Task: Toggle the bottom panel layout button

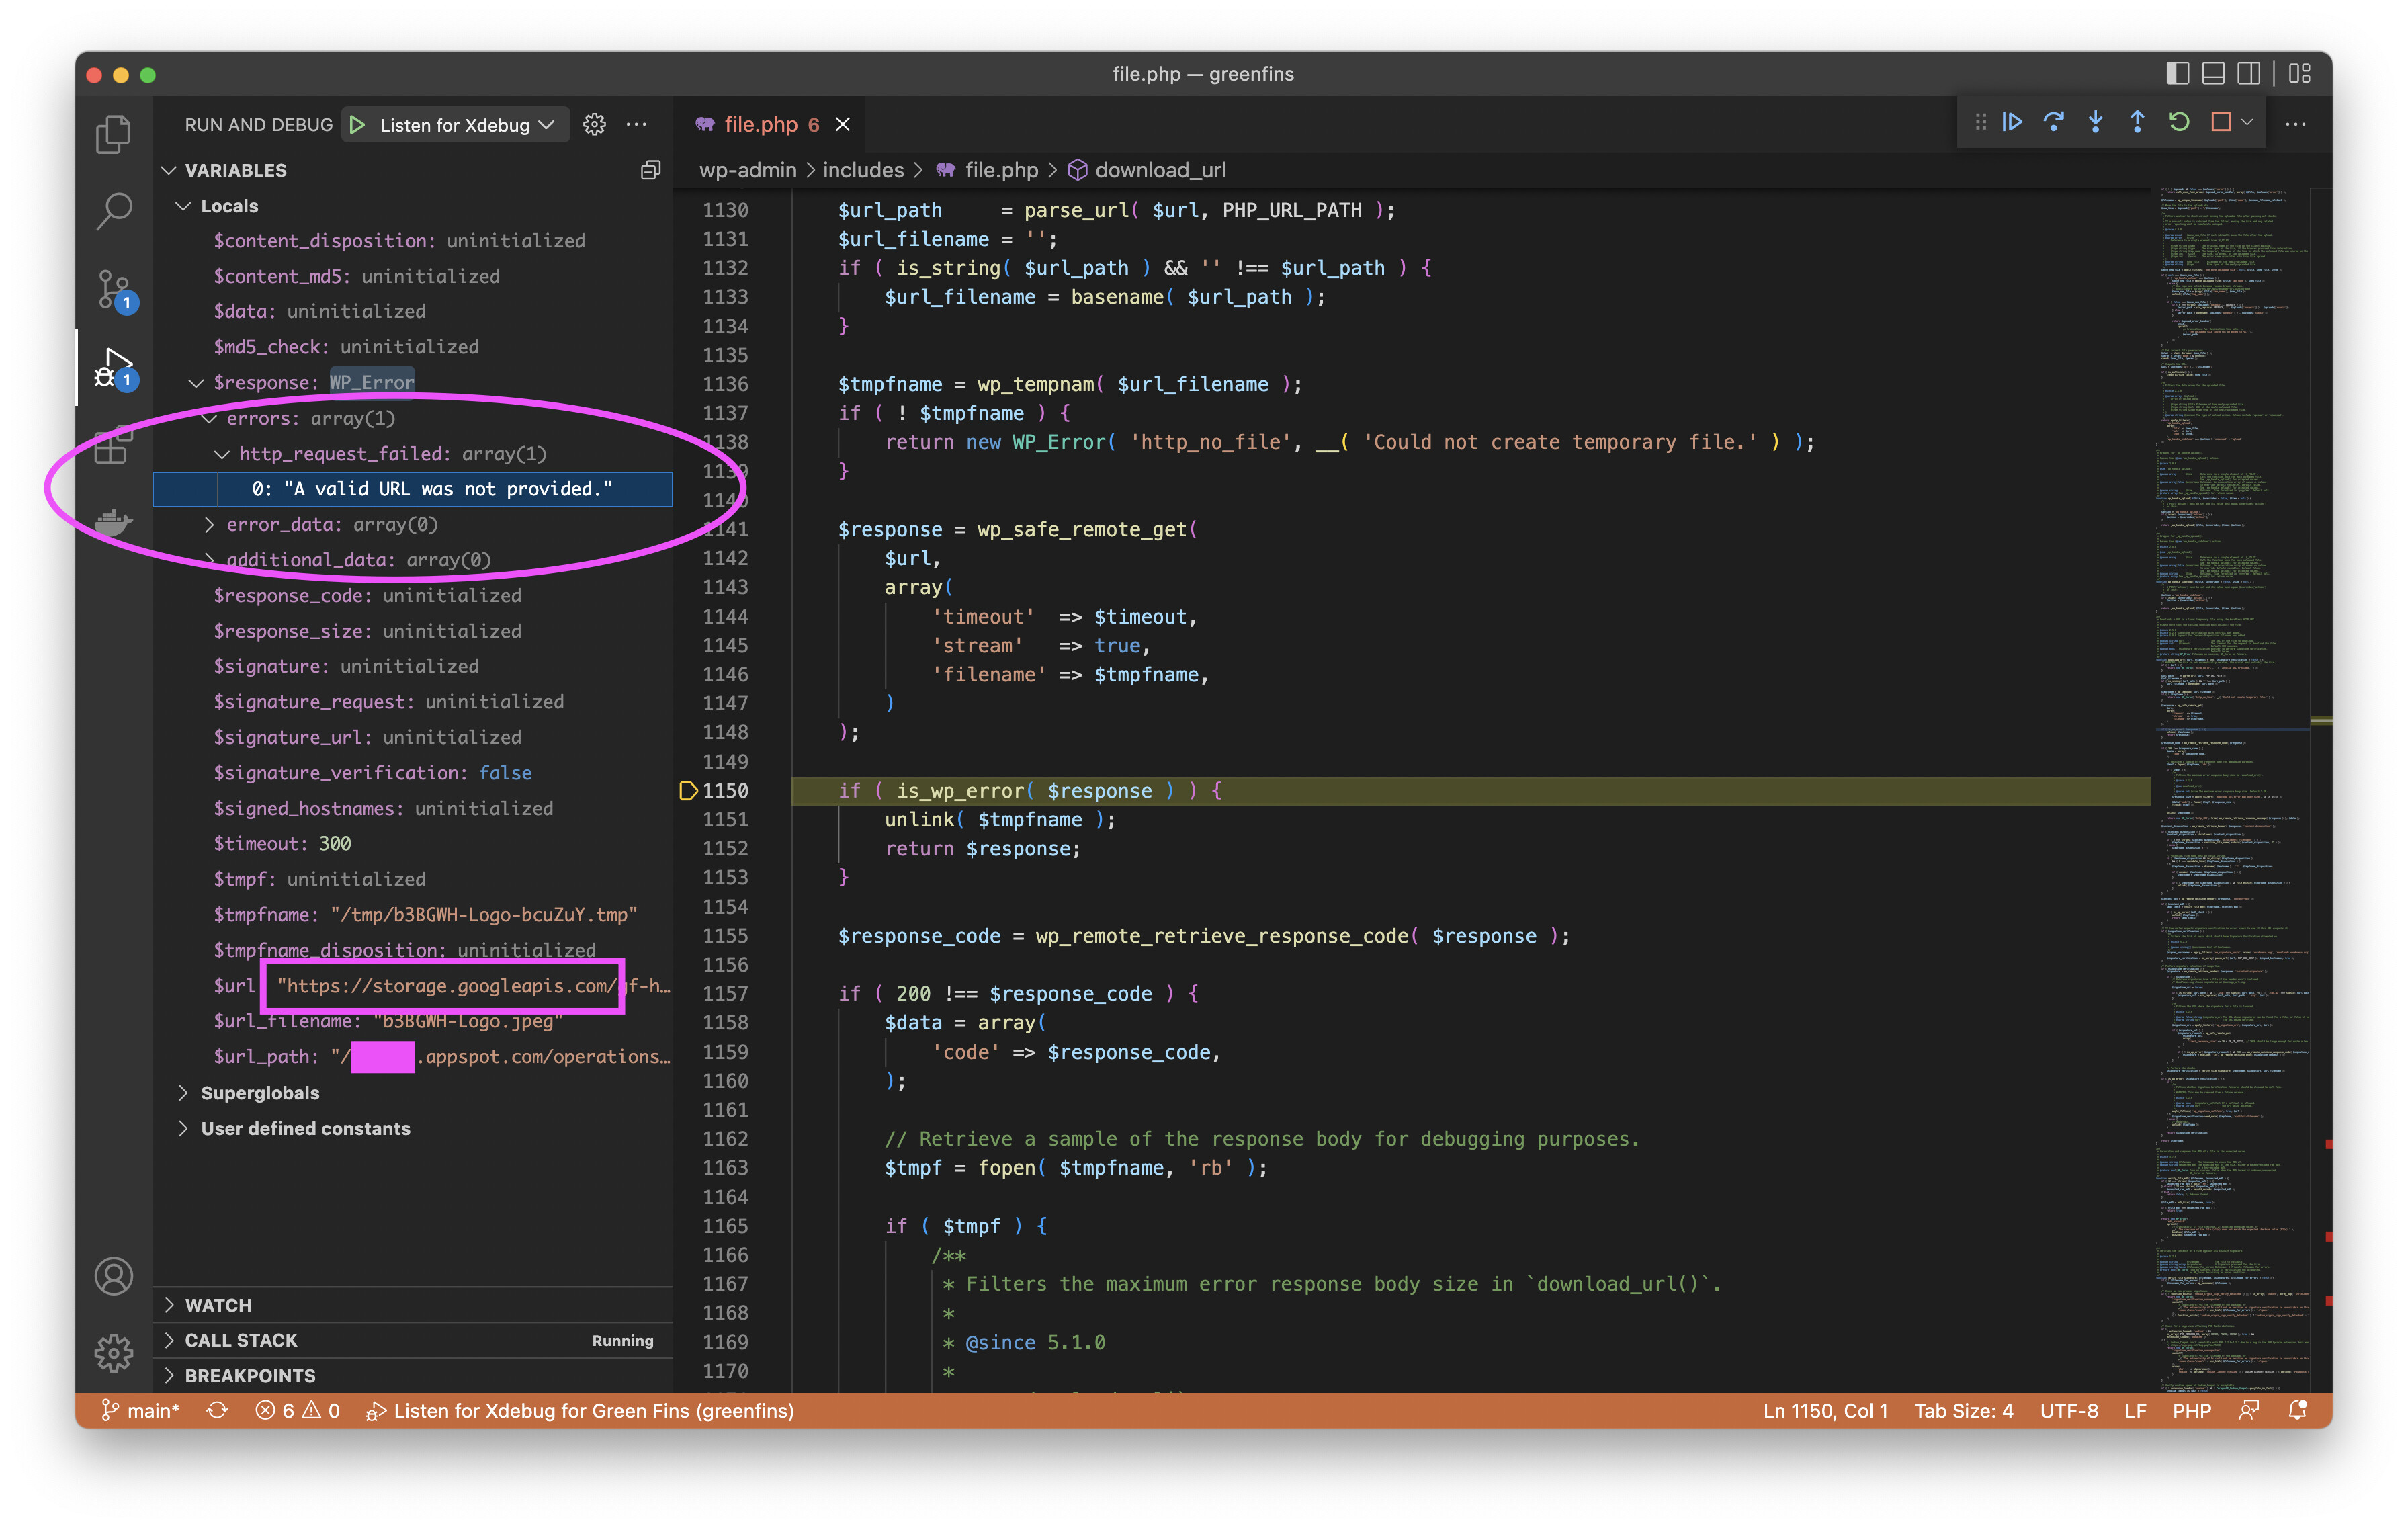Action: point(2213,74)
